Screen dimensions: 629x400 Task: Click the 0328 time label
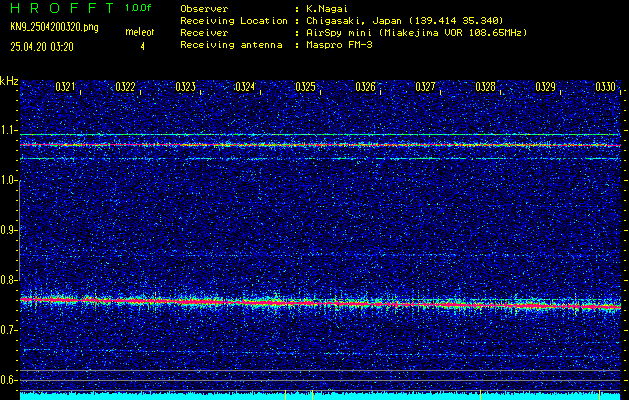[485, 87]
